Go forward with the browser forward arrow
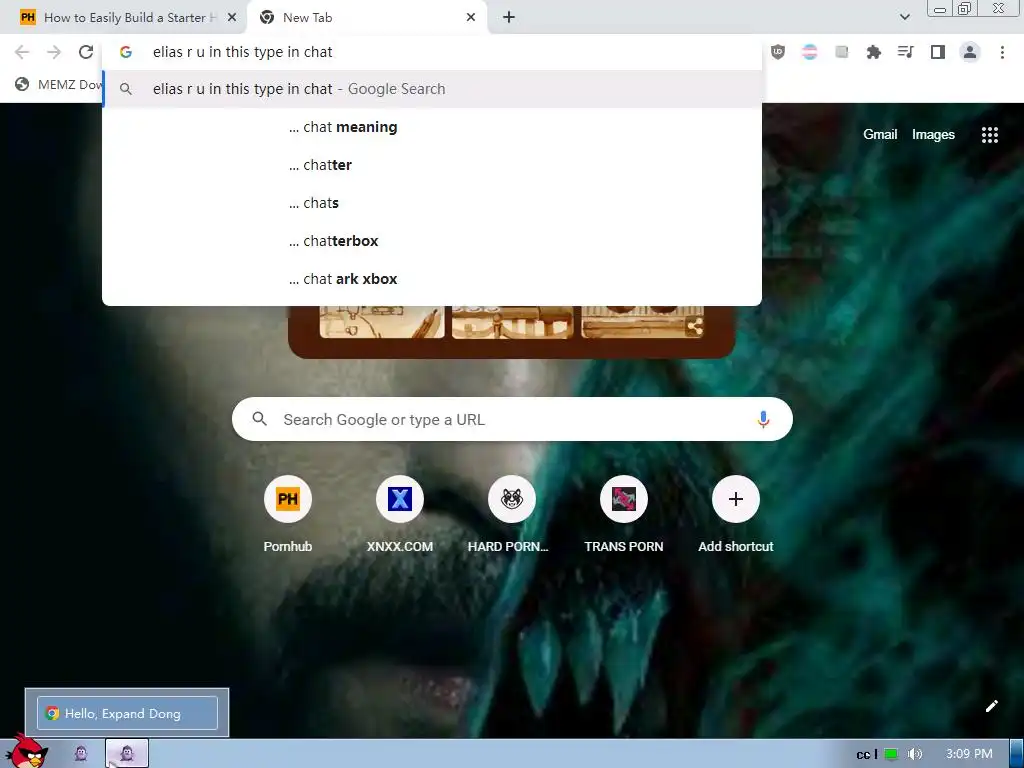Image resolution: width=1024 pixels, height=768 pixels. (x=54, y=52)
